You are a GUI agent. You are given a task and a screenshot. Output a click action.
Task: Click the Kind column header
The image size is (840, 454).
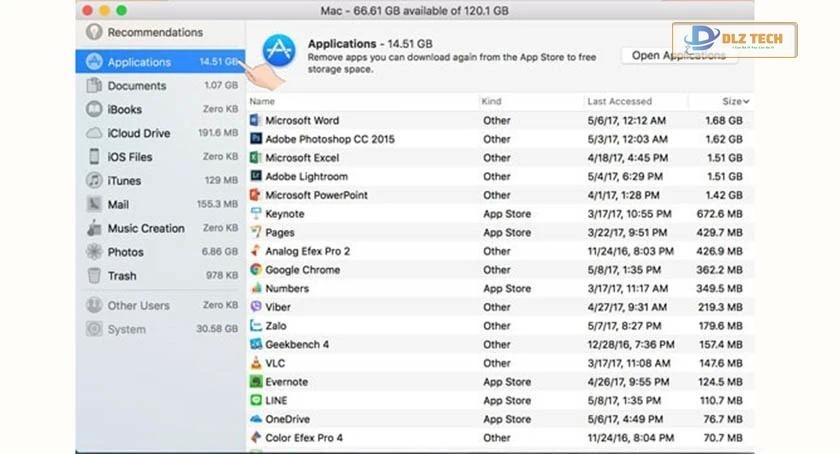tap(492, 102)
